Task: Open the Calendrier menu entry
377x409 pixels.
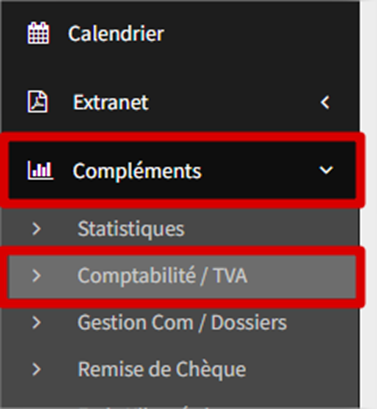Action: click(116, 34)
